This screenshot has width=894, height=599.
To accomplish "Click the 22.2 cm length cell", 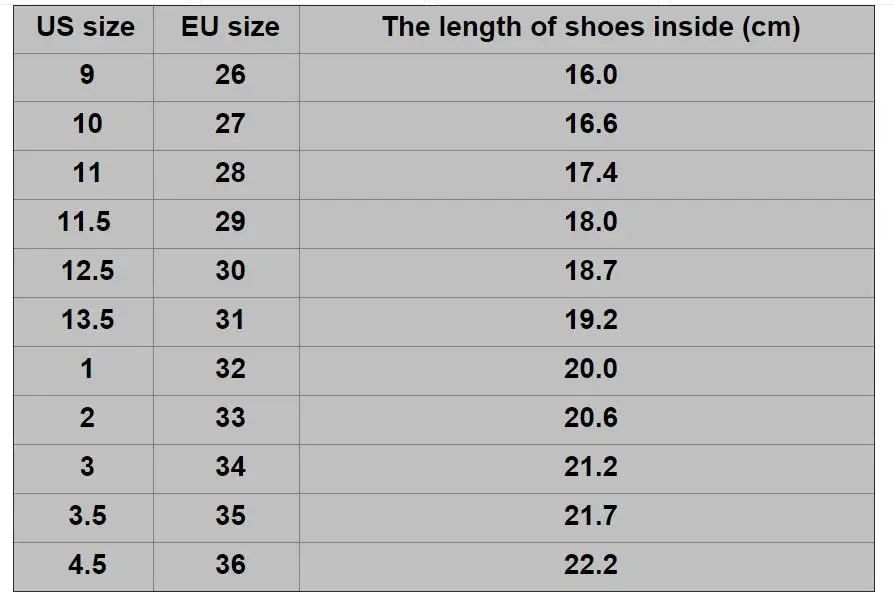I will point(587,567).
